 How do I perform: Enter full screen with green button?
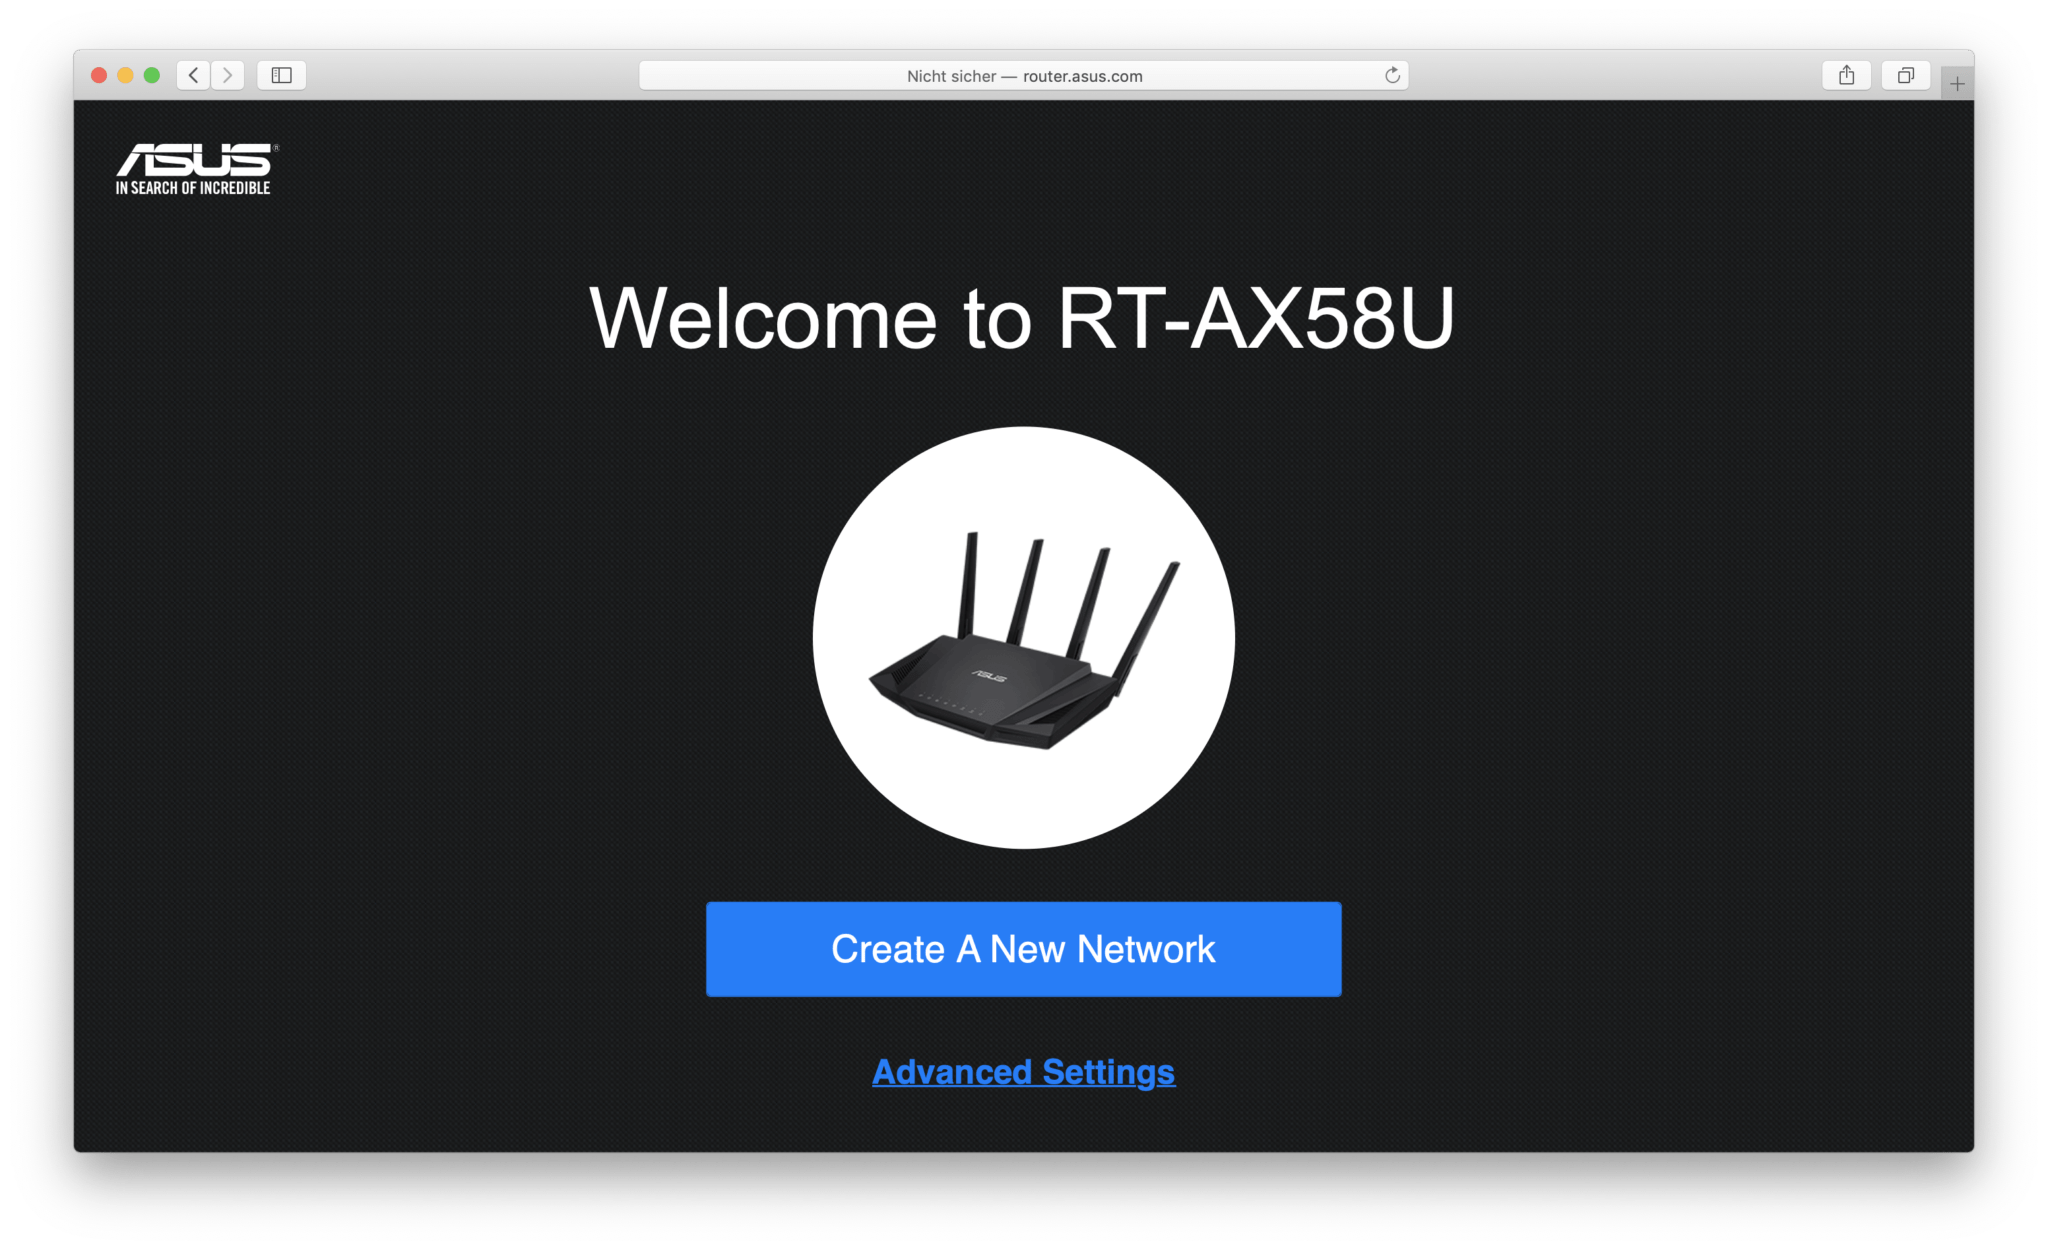pyautogui.click(x=152, y=75)
